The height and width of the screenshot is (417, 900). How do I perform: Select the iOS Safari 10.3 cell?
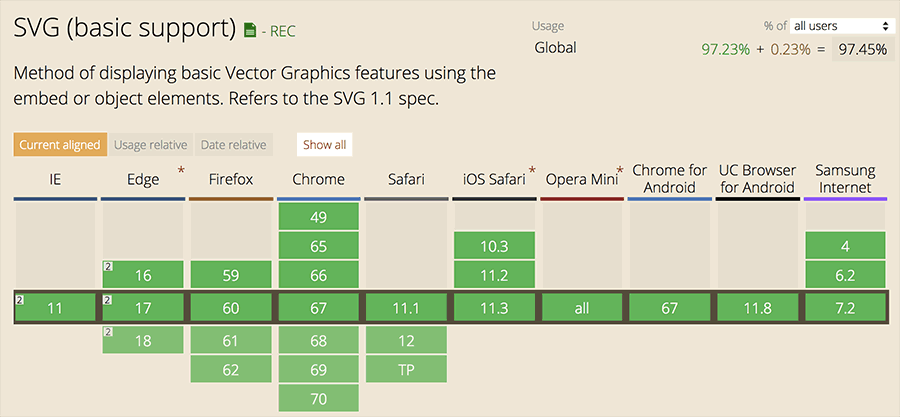point(494,246)
